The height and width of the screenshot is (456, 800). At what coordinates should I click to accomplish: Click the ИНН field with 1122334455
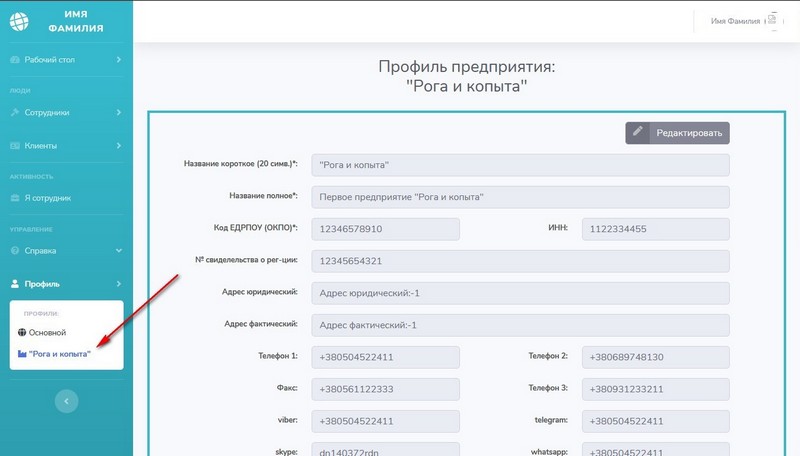655,229
